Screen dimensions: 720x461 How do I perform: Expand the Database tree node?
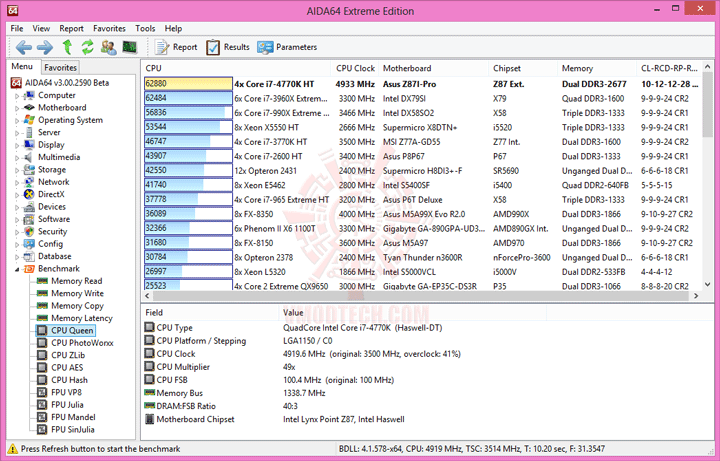click(x=17, y=257)
